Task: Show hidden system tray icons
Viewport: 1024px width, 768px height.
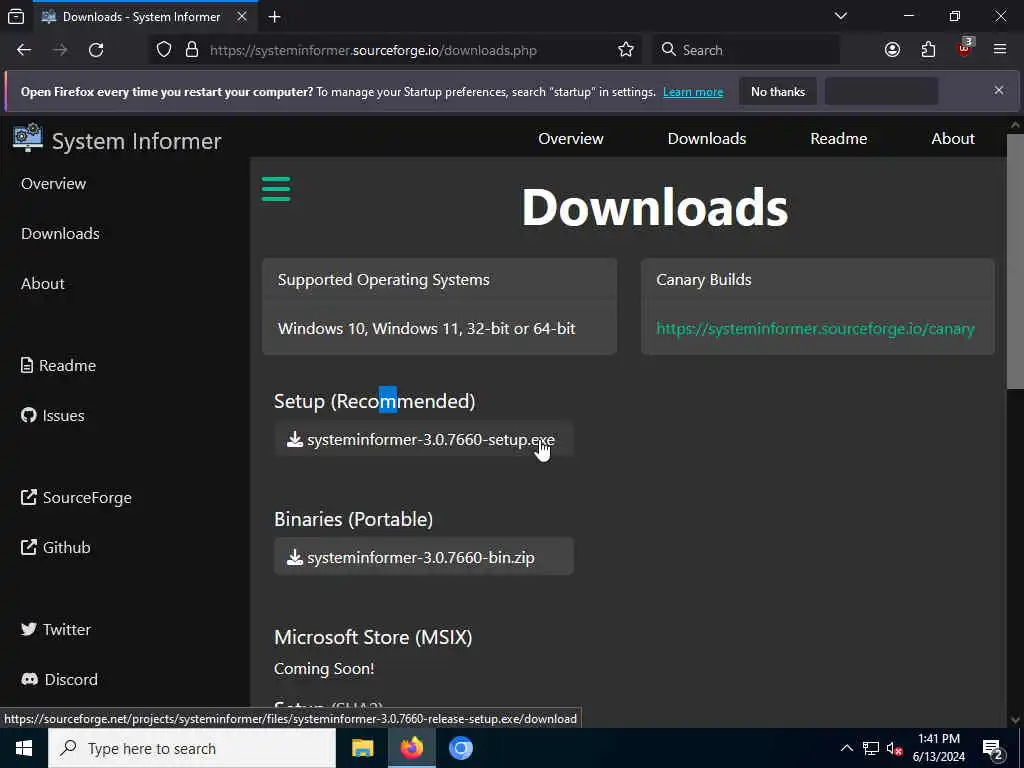Action: 846,748
